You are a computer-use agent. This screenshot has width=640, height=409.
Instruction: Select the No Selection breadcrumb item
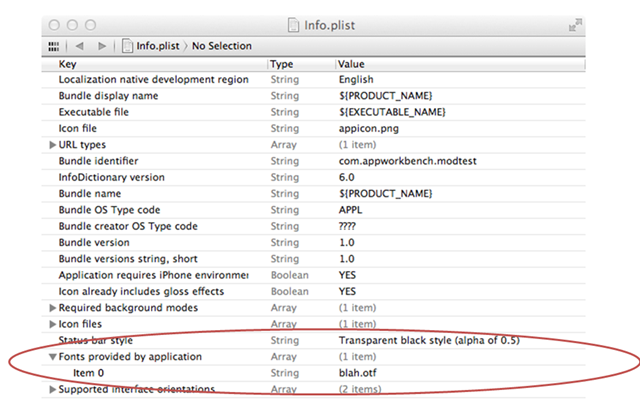tap(221, 46)
